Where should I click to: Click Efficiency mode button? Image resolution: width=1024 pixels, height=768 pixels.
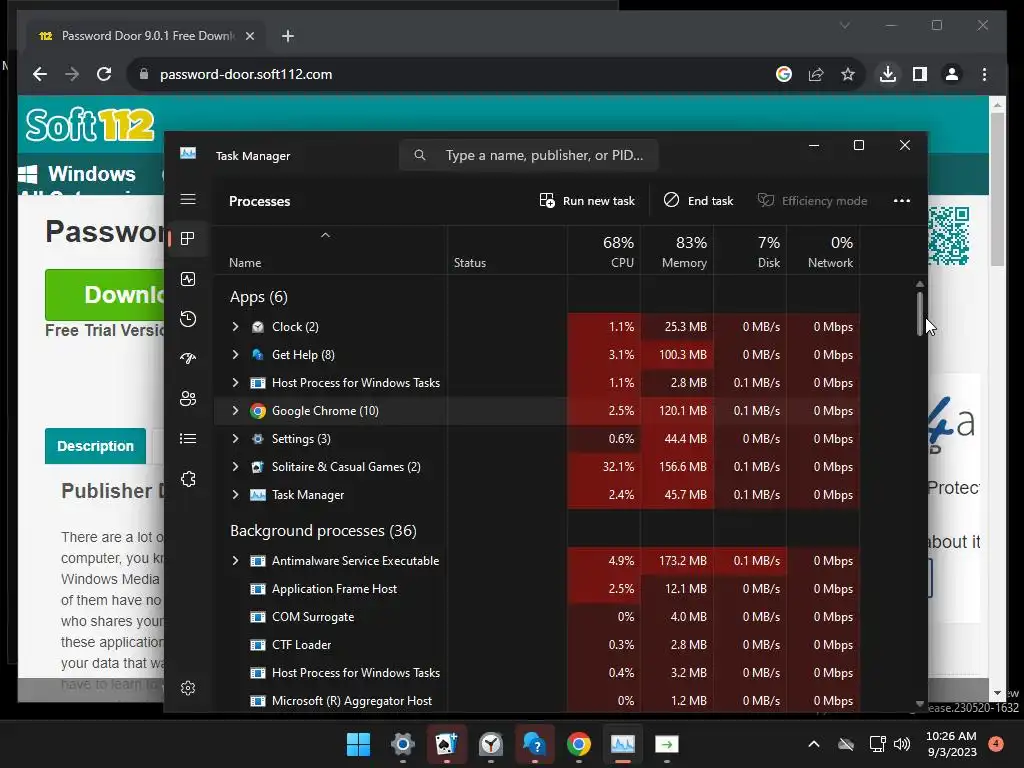pos(812,201)
